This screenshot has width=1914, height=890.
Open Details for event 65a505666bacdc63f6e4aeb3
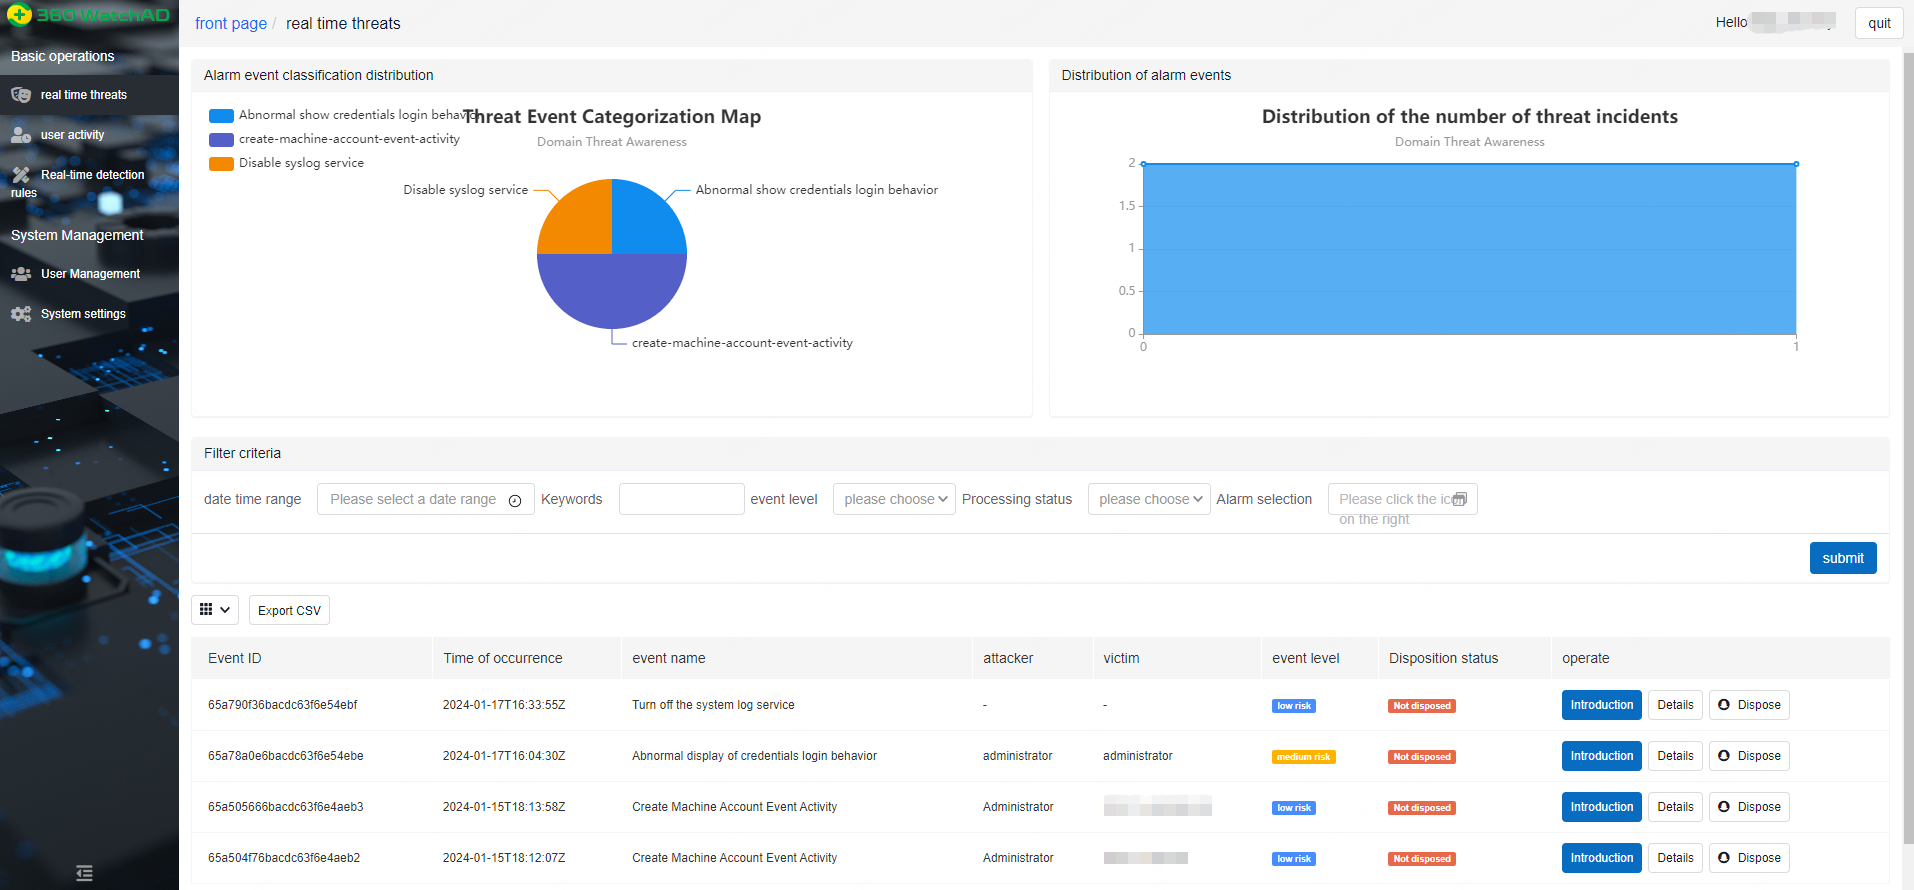pyautogui.click(x=1675, y=807)
